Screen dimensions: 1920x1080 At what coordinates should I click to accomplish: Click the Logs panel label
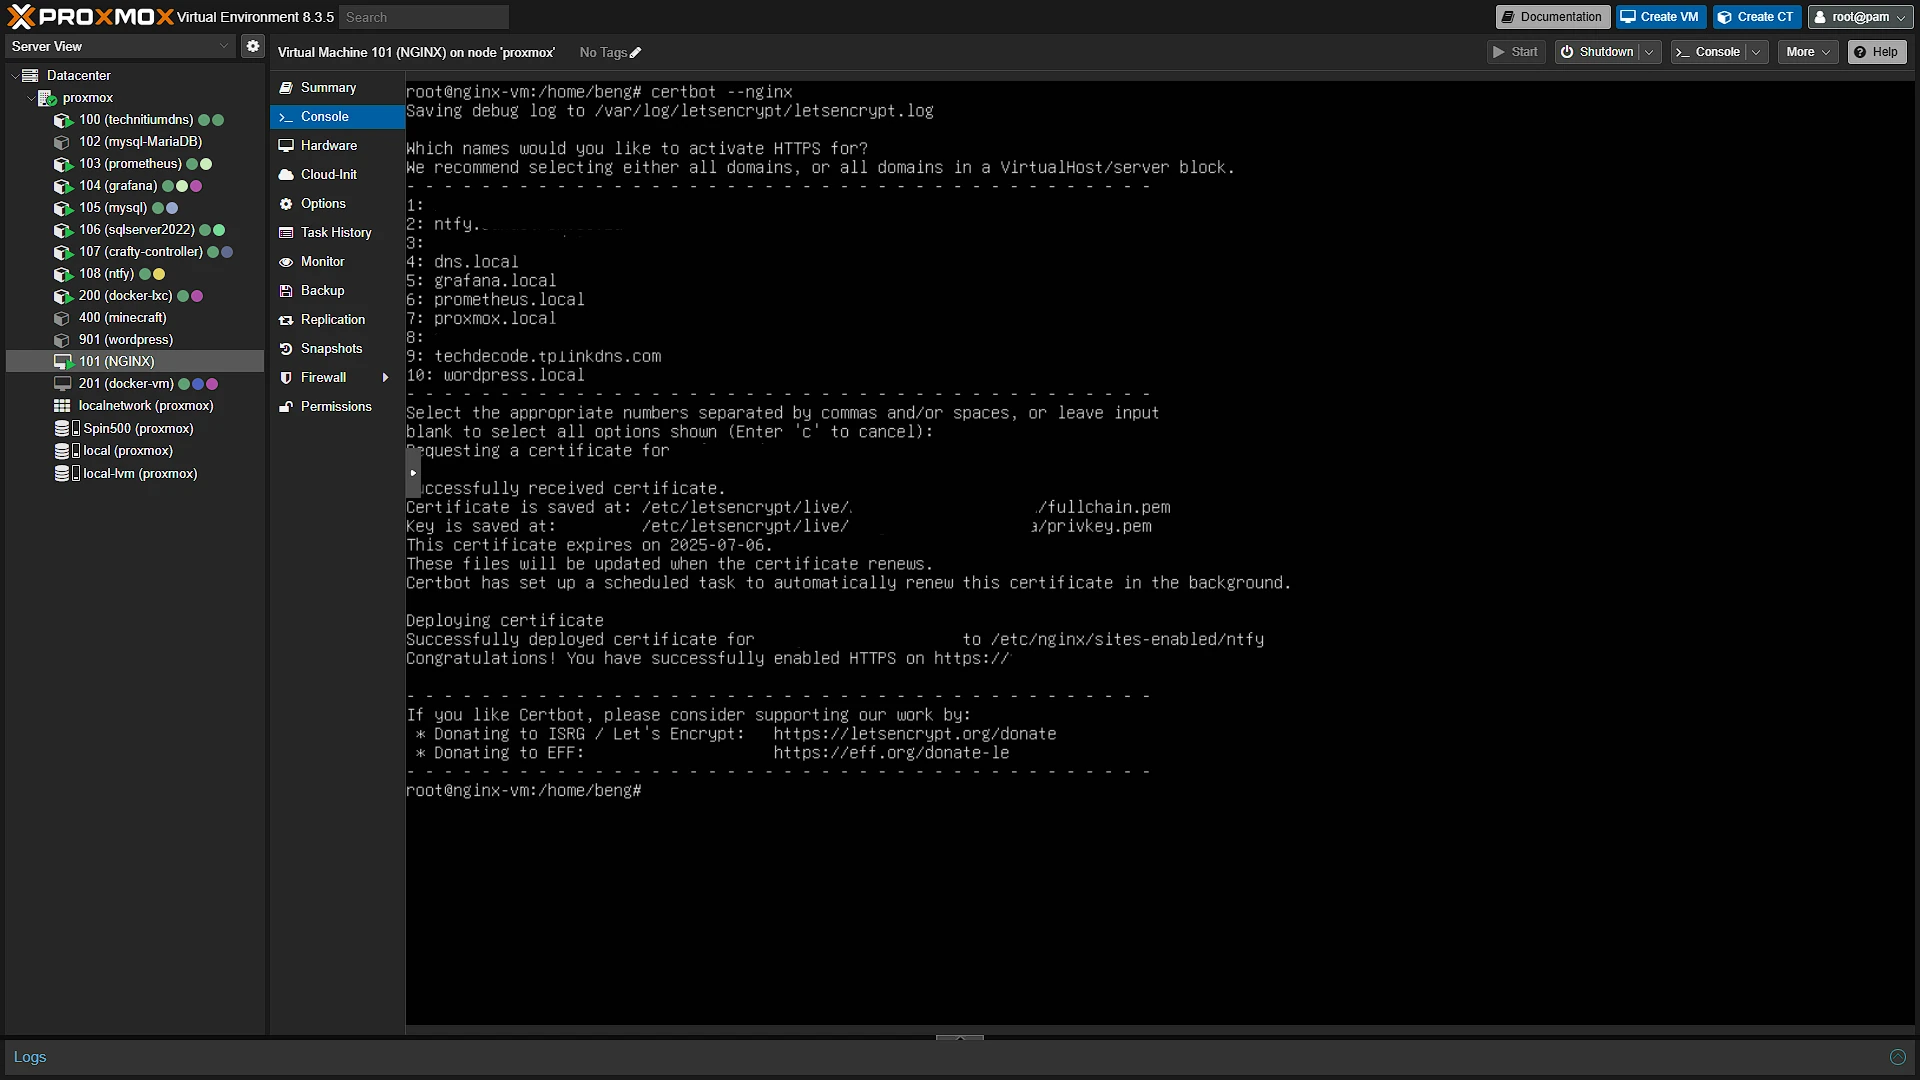tap(30, 1057)
